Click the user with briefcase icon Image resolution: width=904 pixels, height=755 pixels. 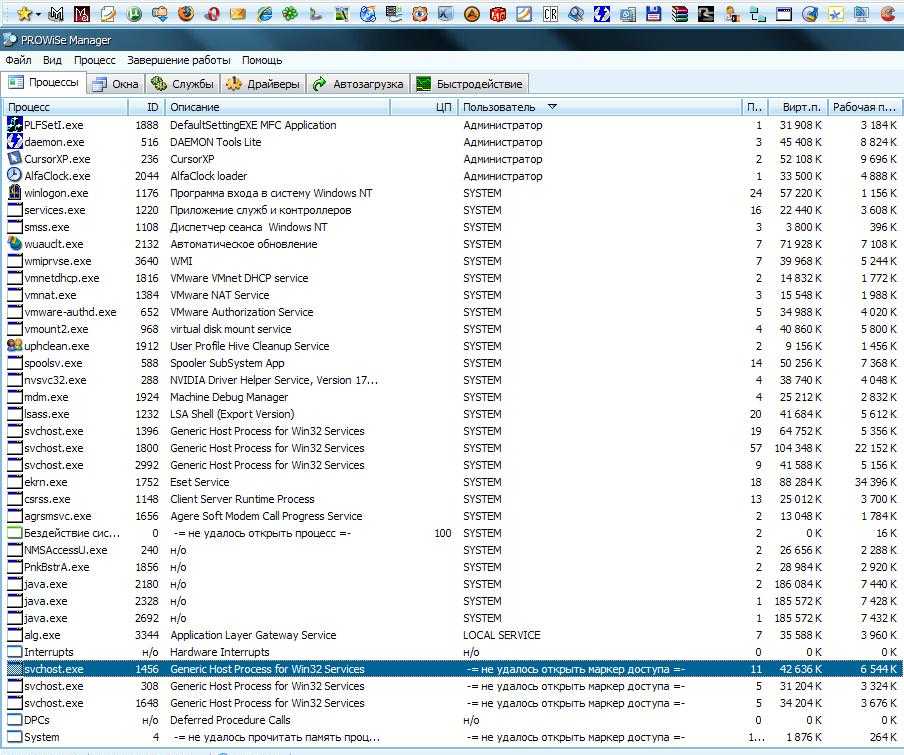coord(732,14)
